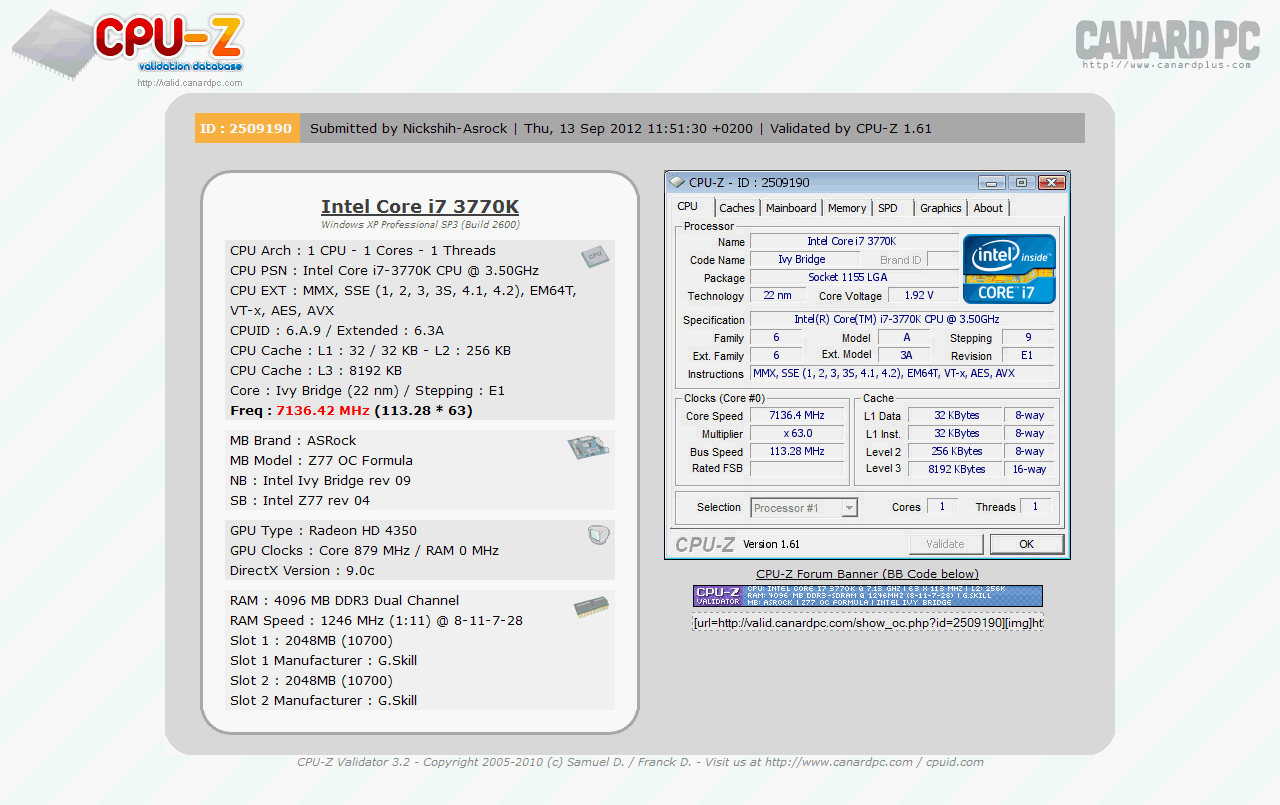Viewport: 1280px width, 805px height.
Task: Click the CPU chip icon in the CPU section
Action: click(595, 256)
